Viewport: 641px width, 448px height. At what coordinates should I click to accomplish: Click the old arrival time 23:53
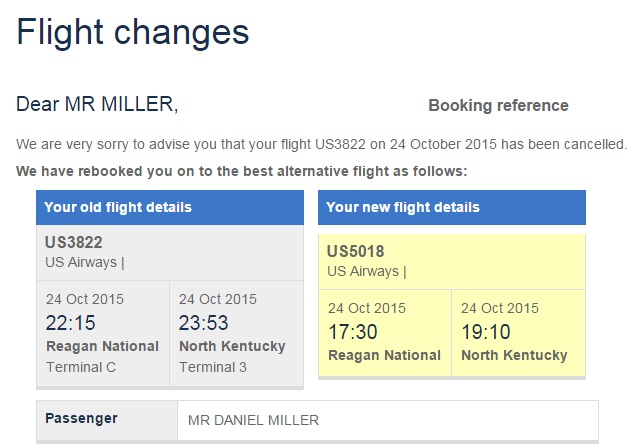[204, 323]
